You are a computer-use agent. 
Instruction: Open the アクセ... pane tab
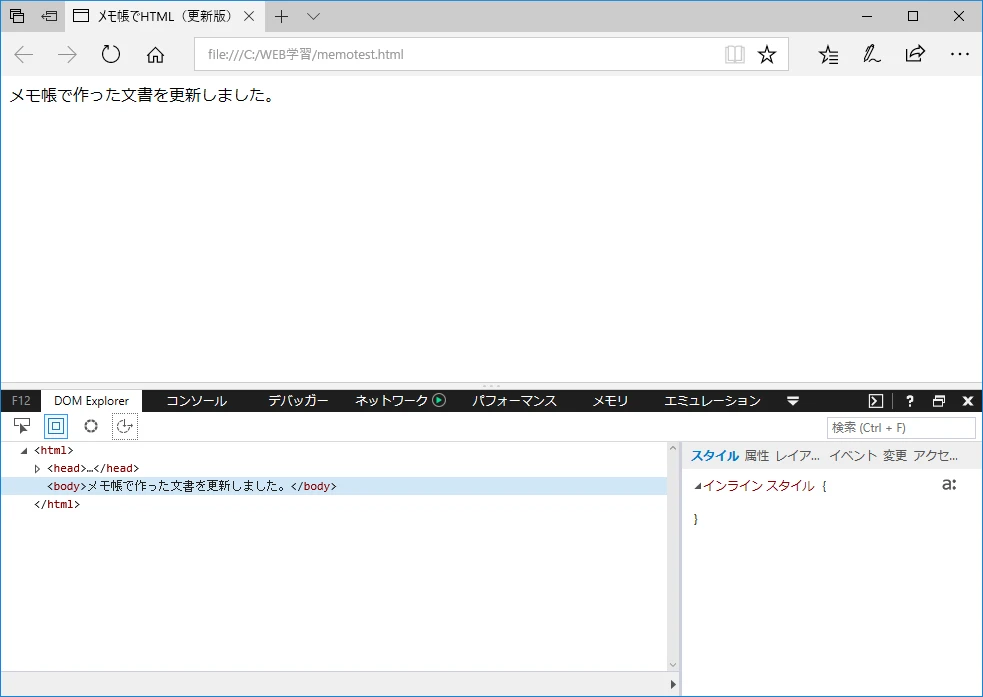(935, 456)
